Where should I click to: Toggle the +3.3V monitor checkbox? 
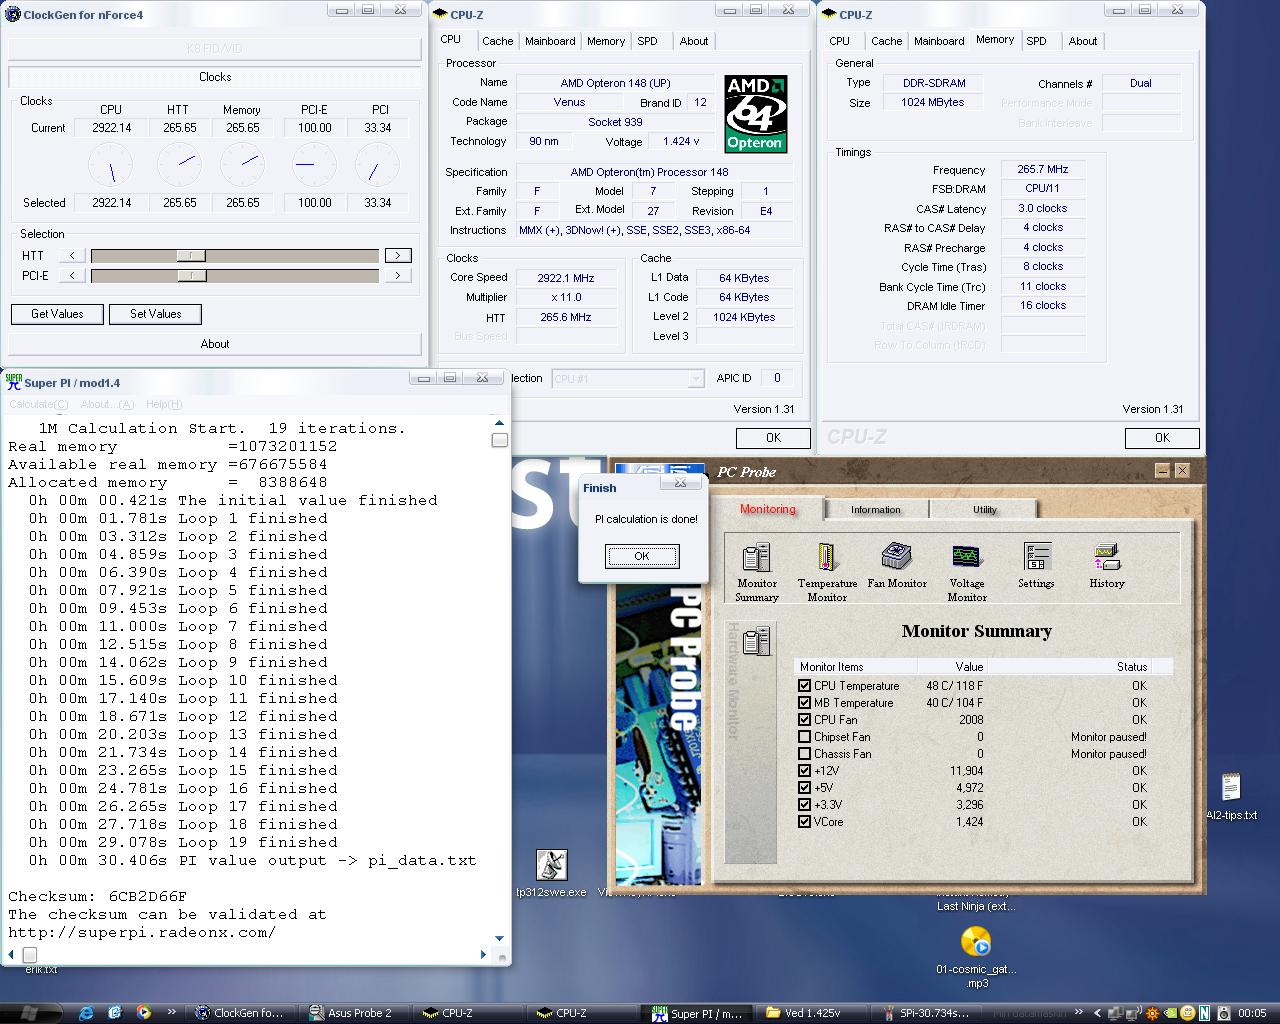[x=805, y=805]
